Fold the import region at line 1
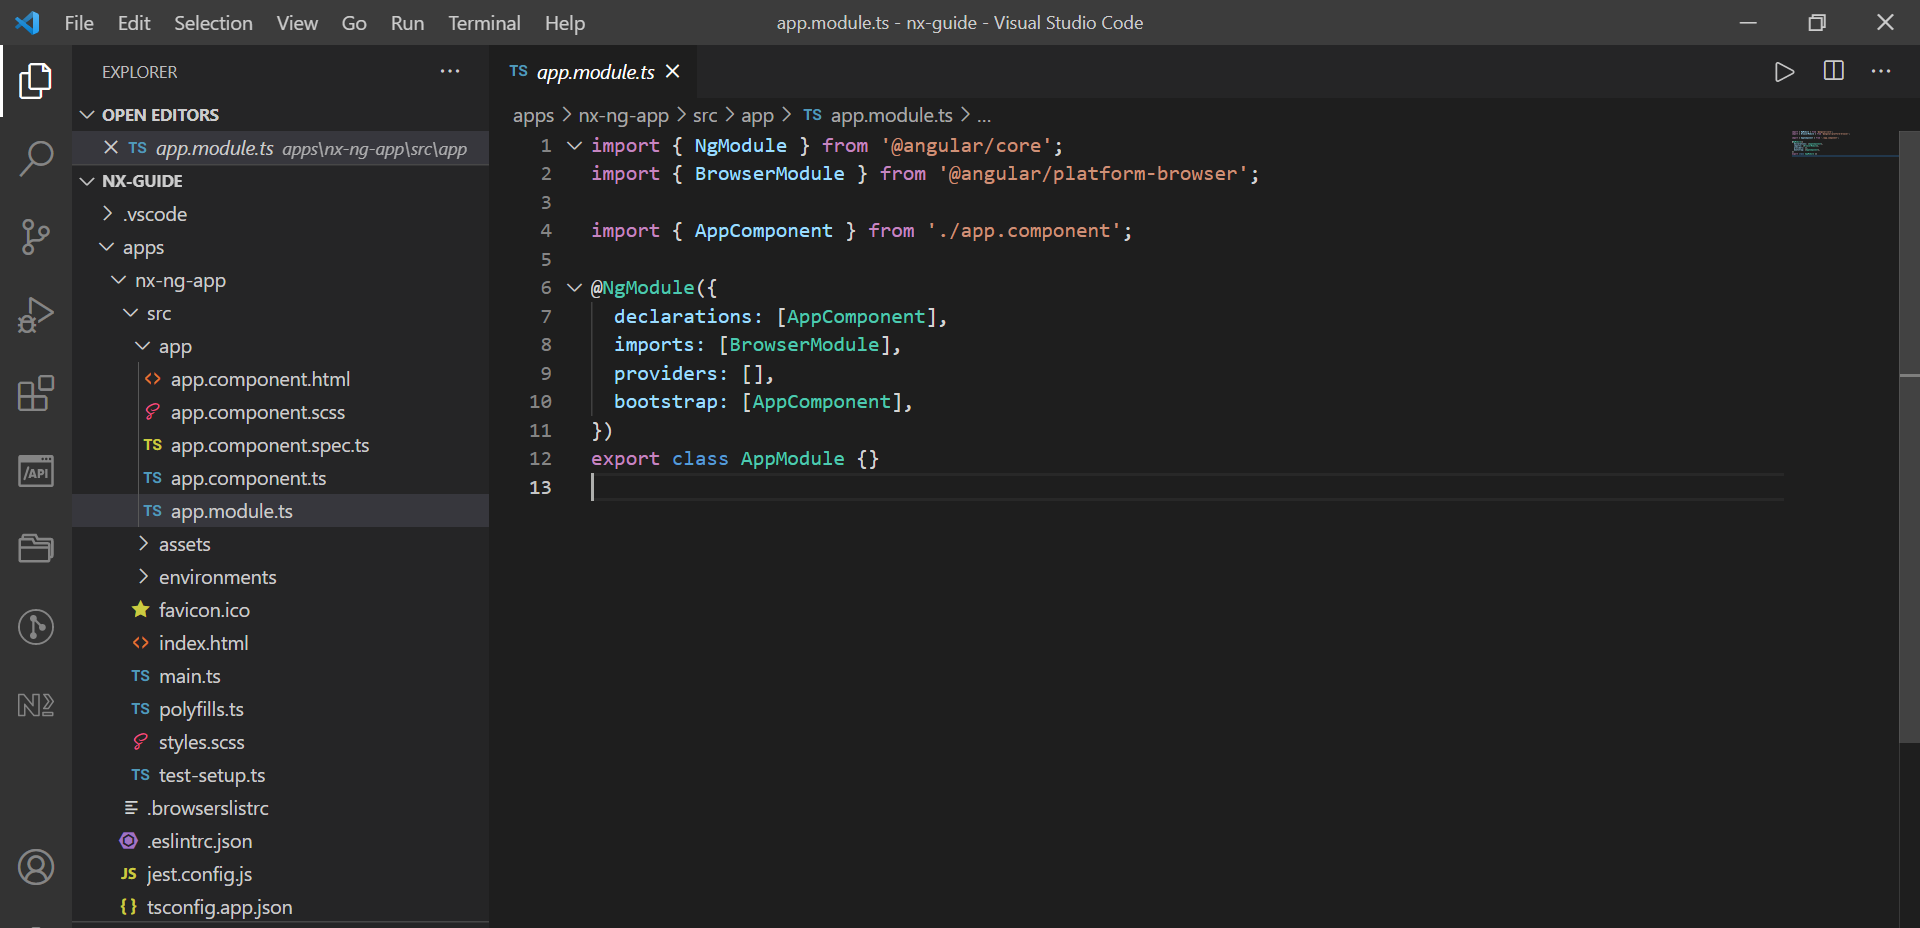The image size is (1920, 928). tap(574, 146)
